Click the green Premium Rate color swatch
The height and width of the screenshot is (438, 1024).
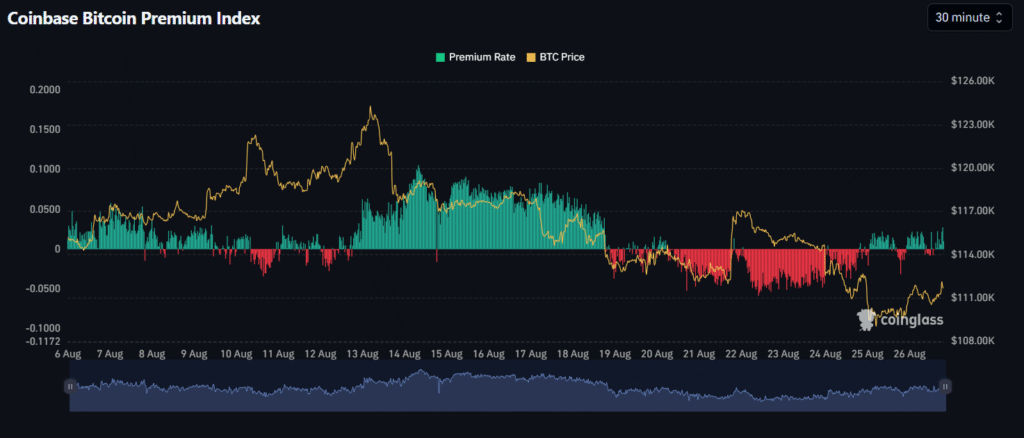440,57
